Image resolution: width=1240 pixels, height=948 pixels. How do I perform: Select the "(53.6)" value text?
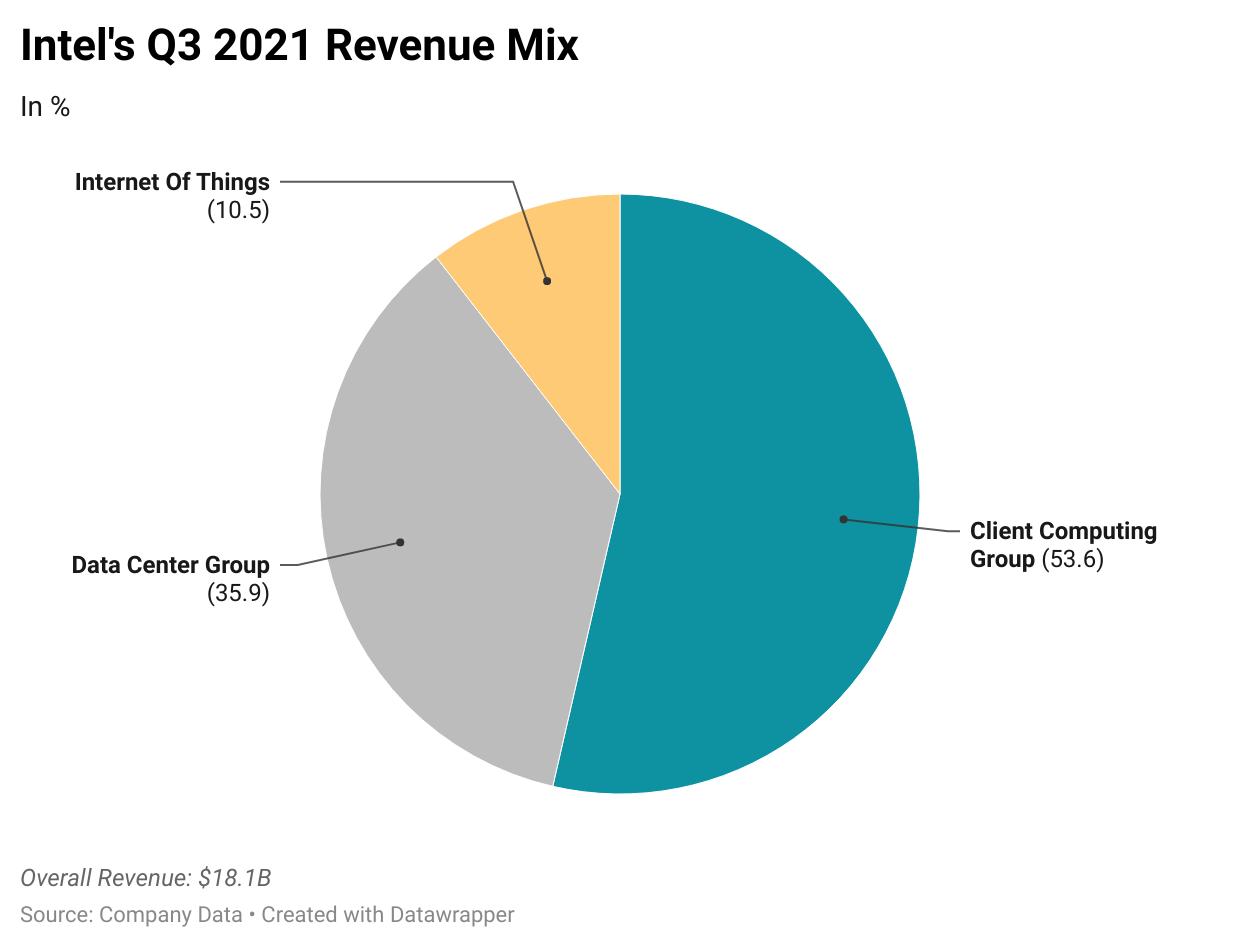click(x=1072, y=559)
